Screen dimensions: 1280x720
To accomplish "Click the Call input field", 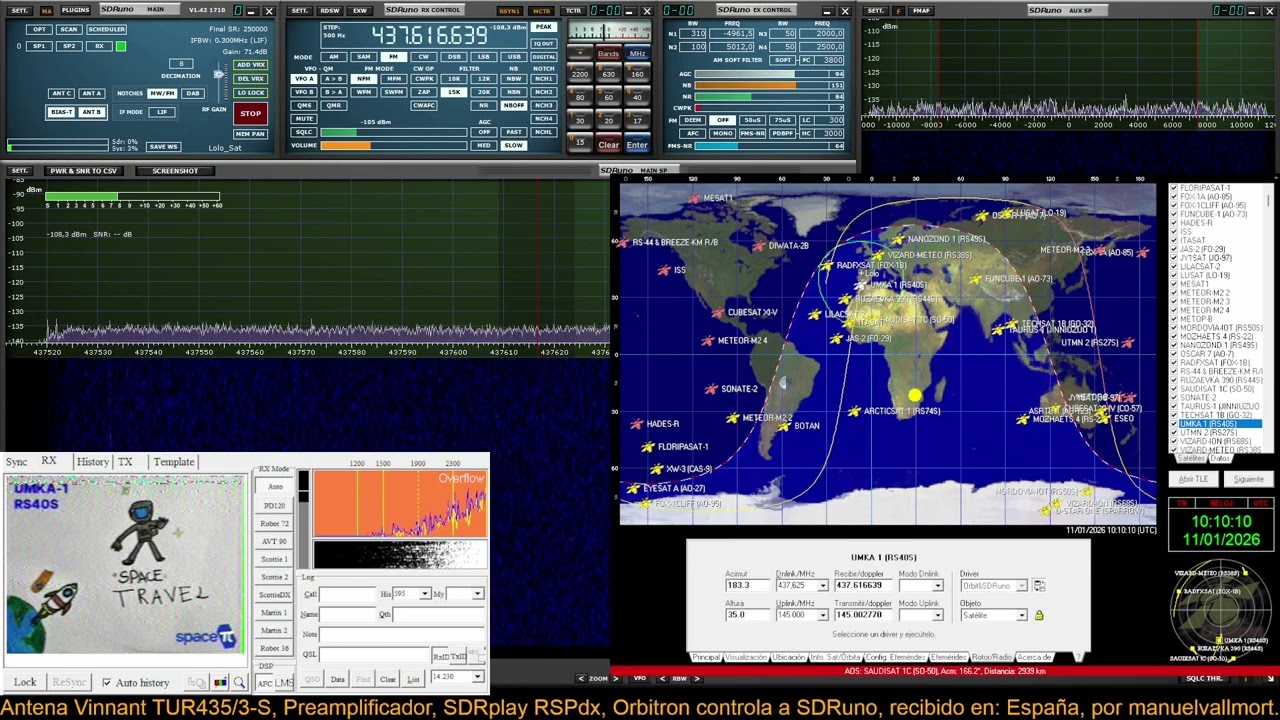I will (346, 594).
